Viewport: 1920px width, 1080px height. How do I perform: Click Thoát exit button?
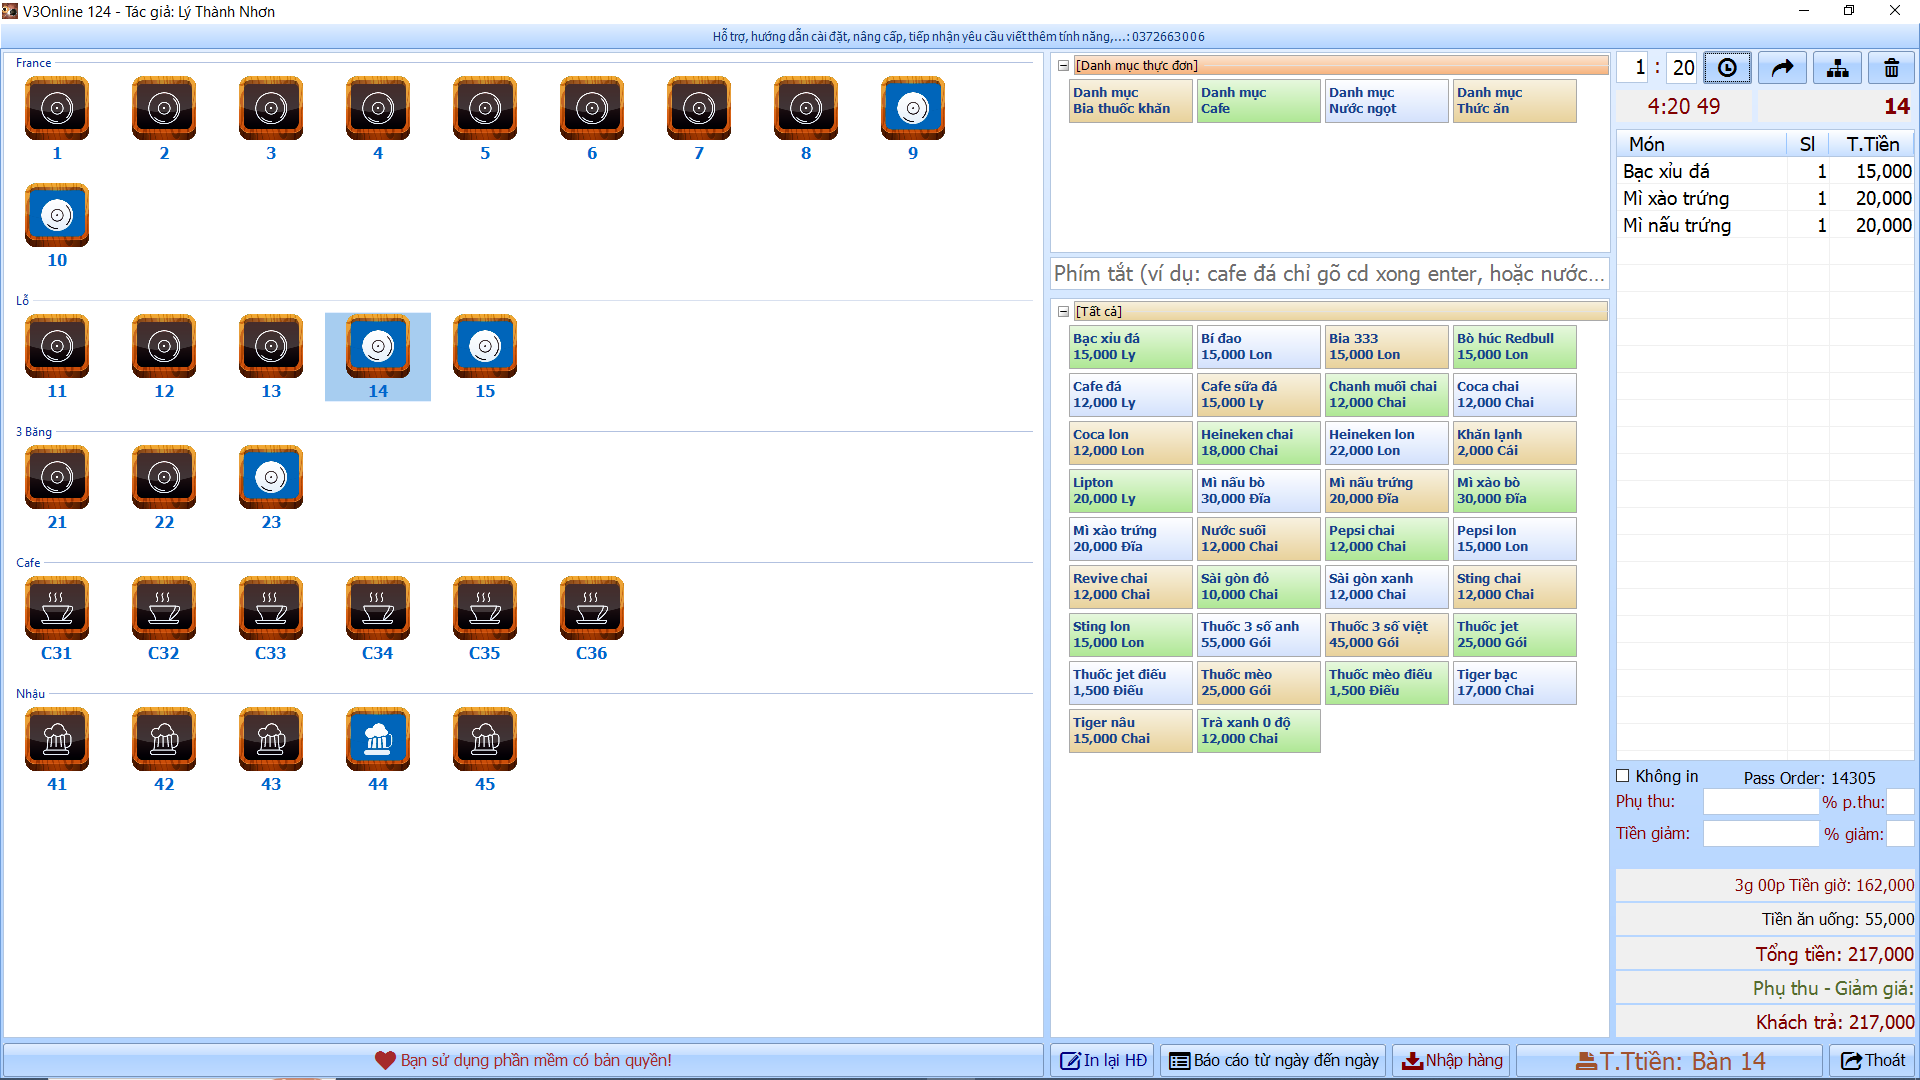1873,1060
